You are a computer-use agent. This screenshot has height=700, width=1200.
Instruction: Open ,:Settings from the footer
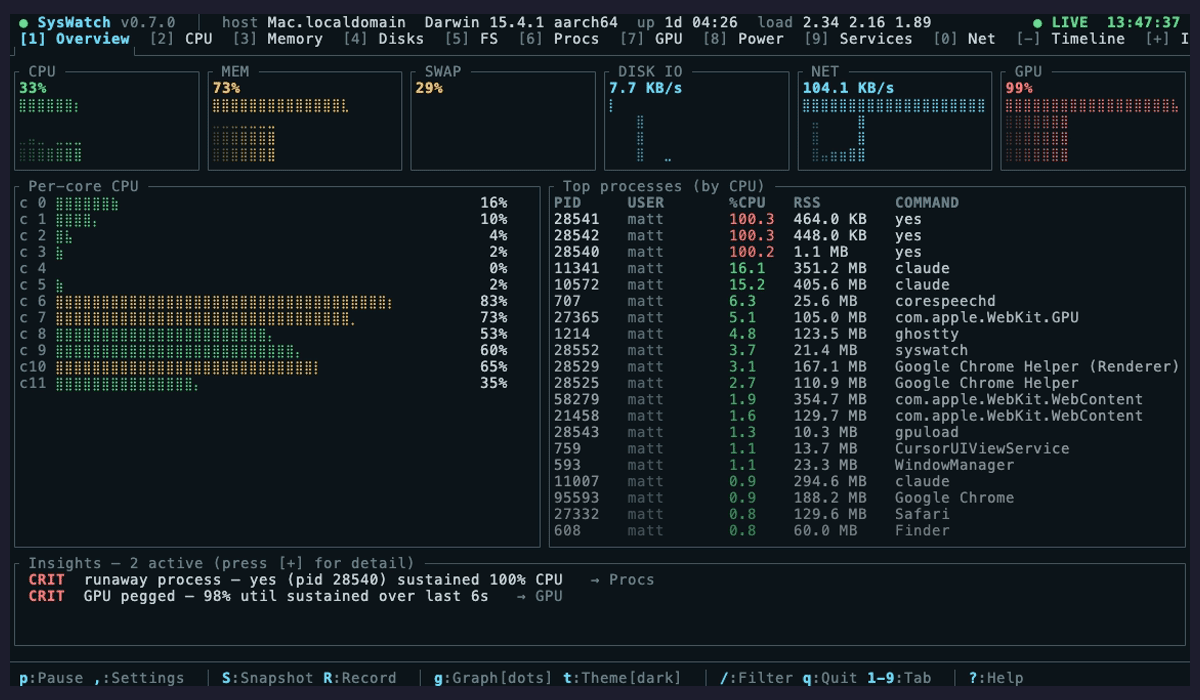click(x=139, y=678)
